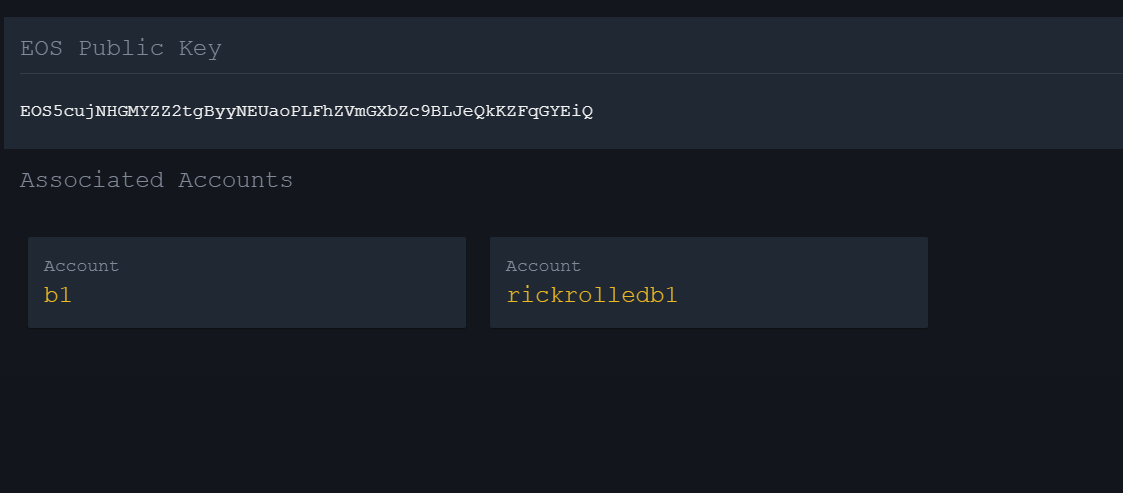Open the rickrolledb1 account link
The height and width of the screenshot is (493, 1123).
pos(592,295)
